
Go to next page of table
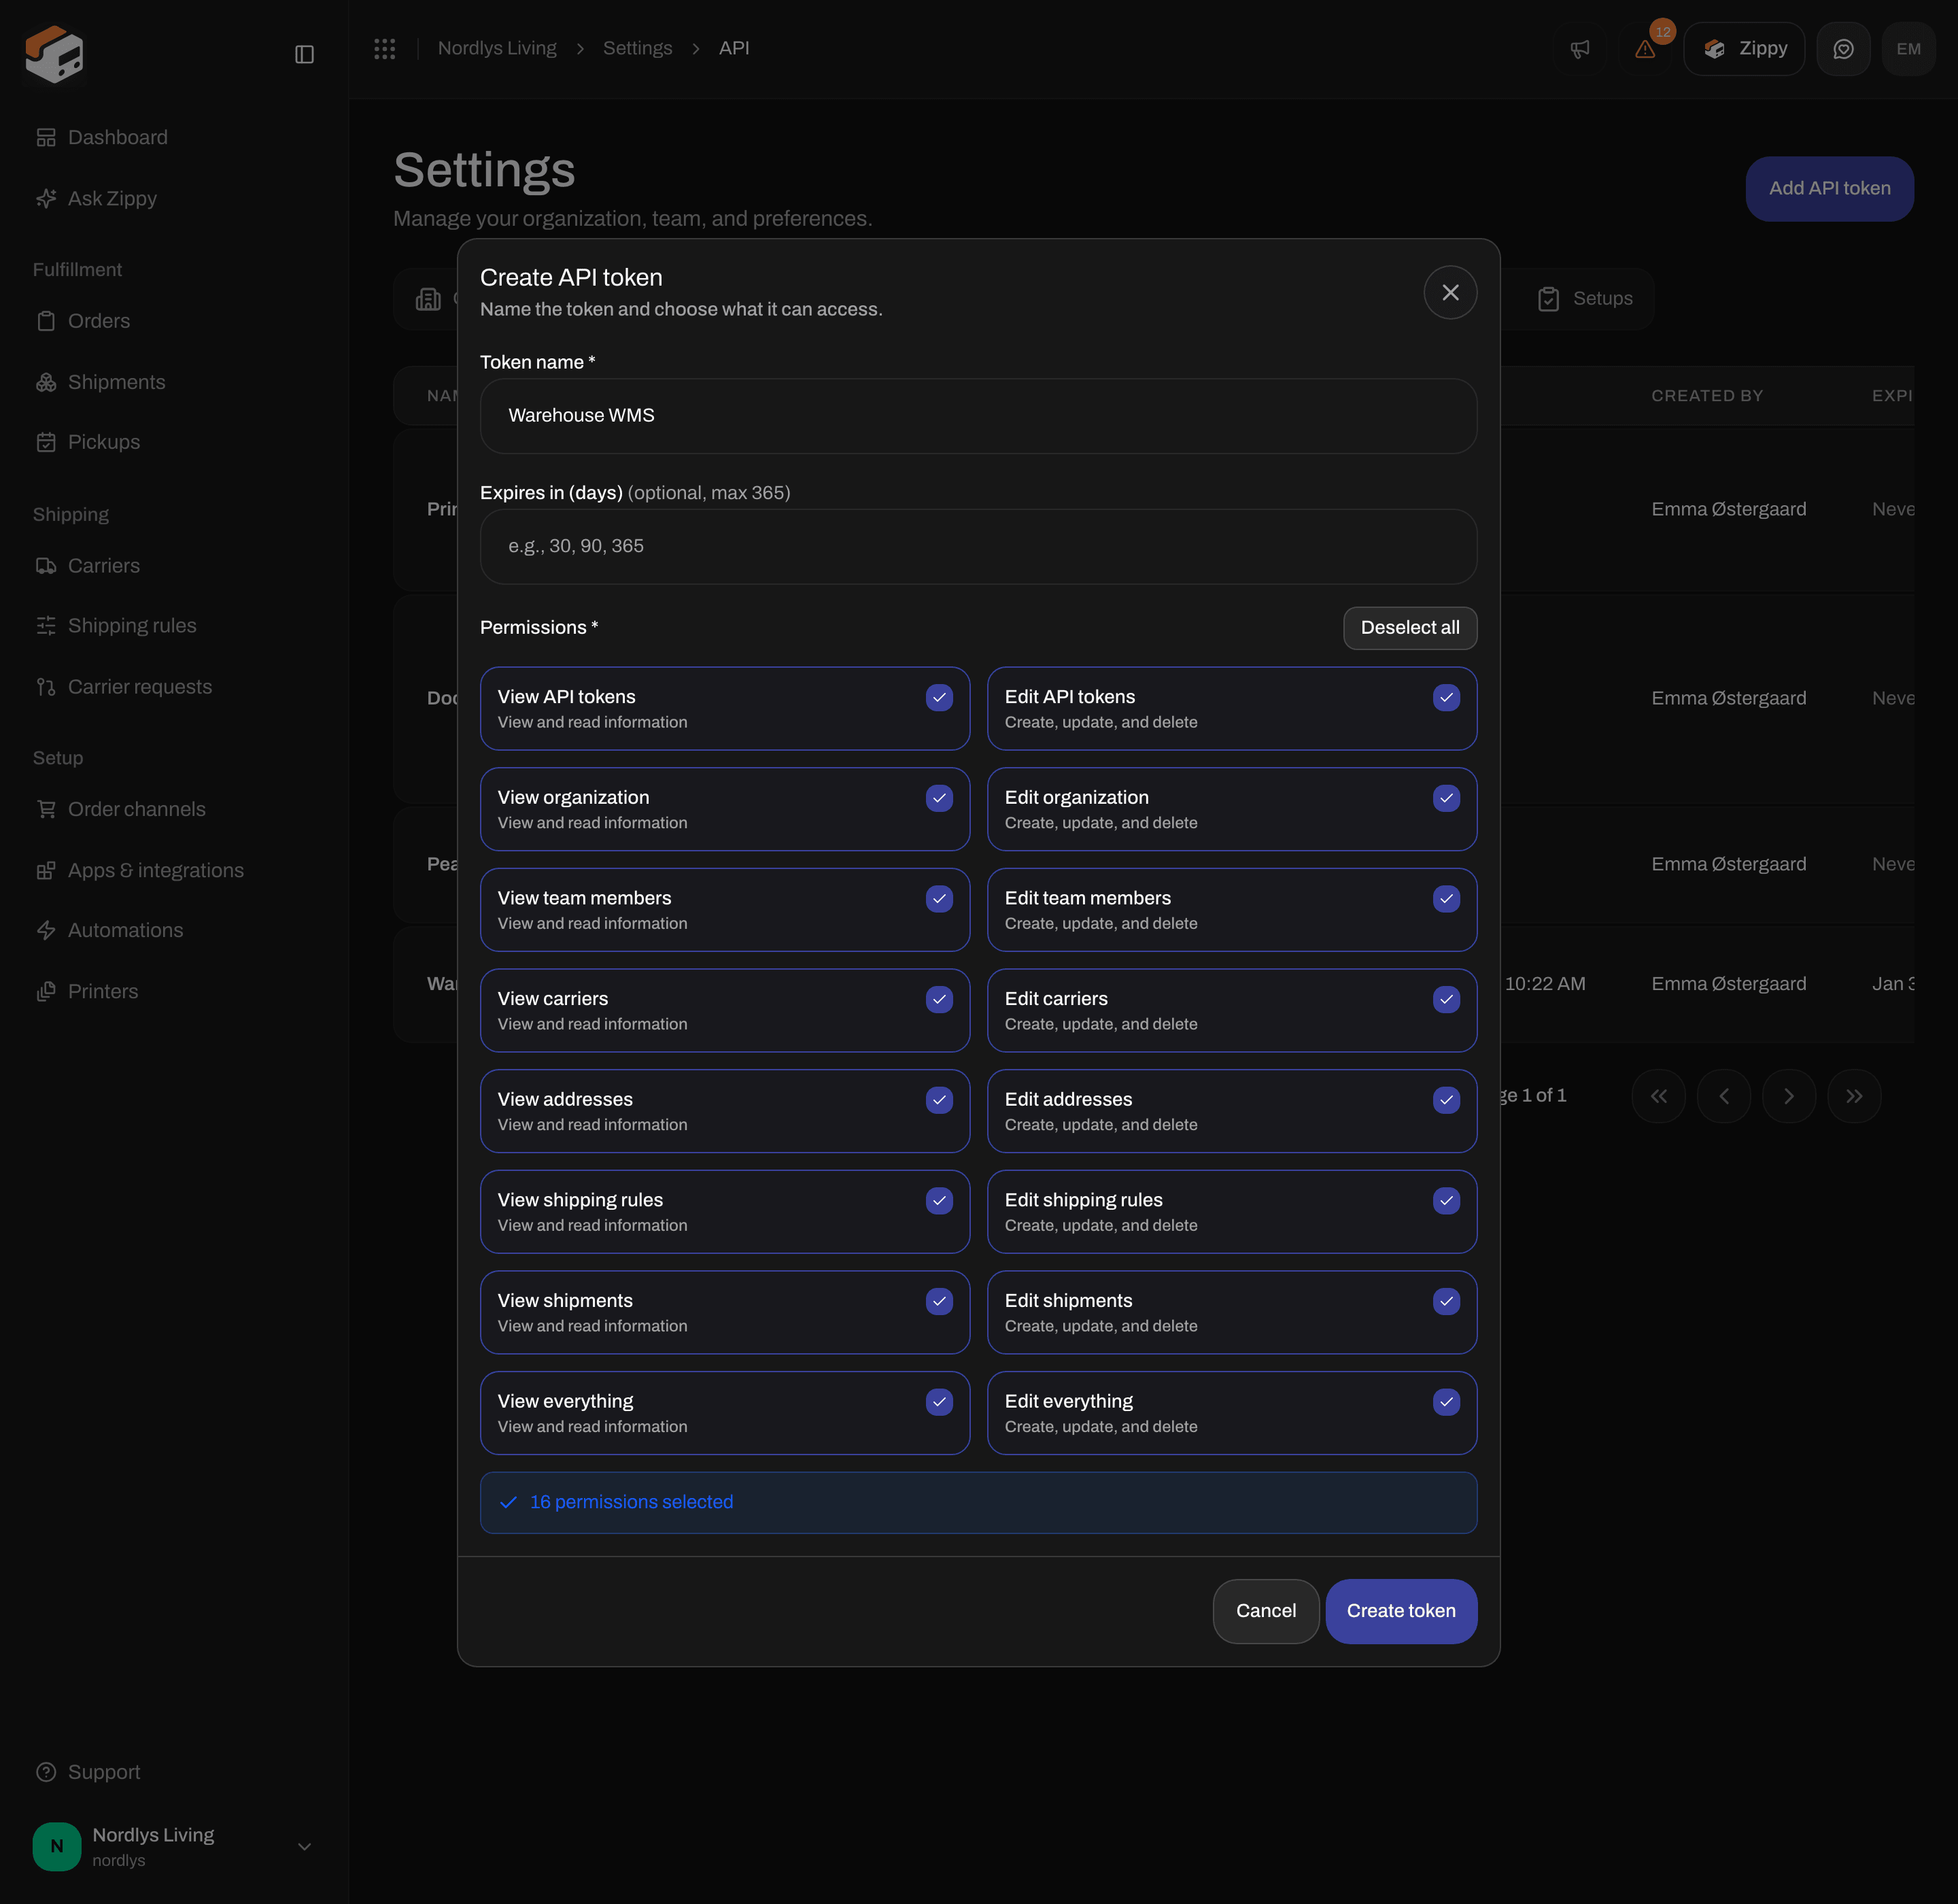(1789, 1096)
